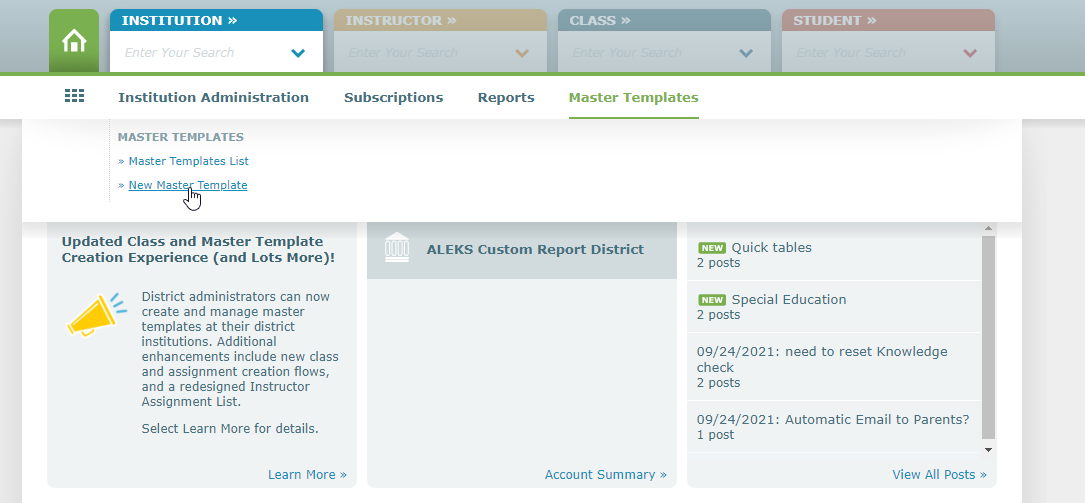Open the Institution Administration menu
This screenshot has height=503, width=1085.
point(213,98)
